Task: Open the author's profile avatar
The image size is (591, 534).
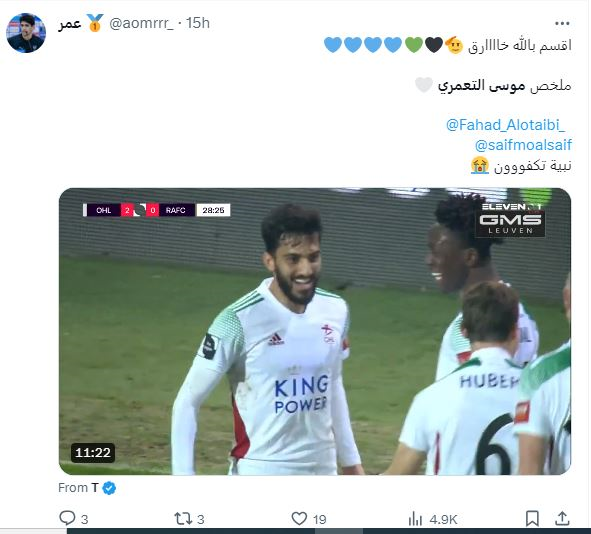Action: click(26, 33)
